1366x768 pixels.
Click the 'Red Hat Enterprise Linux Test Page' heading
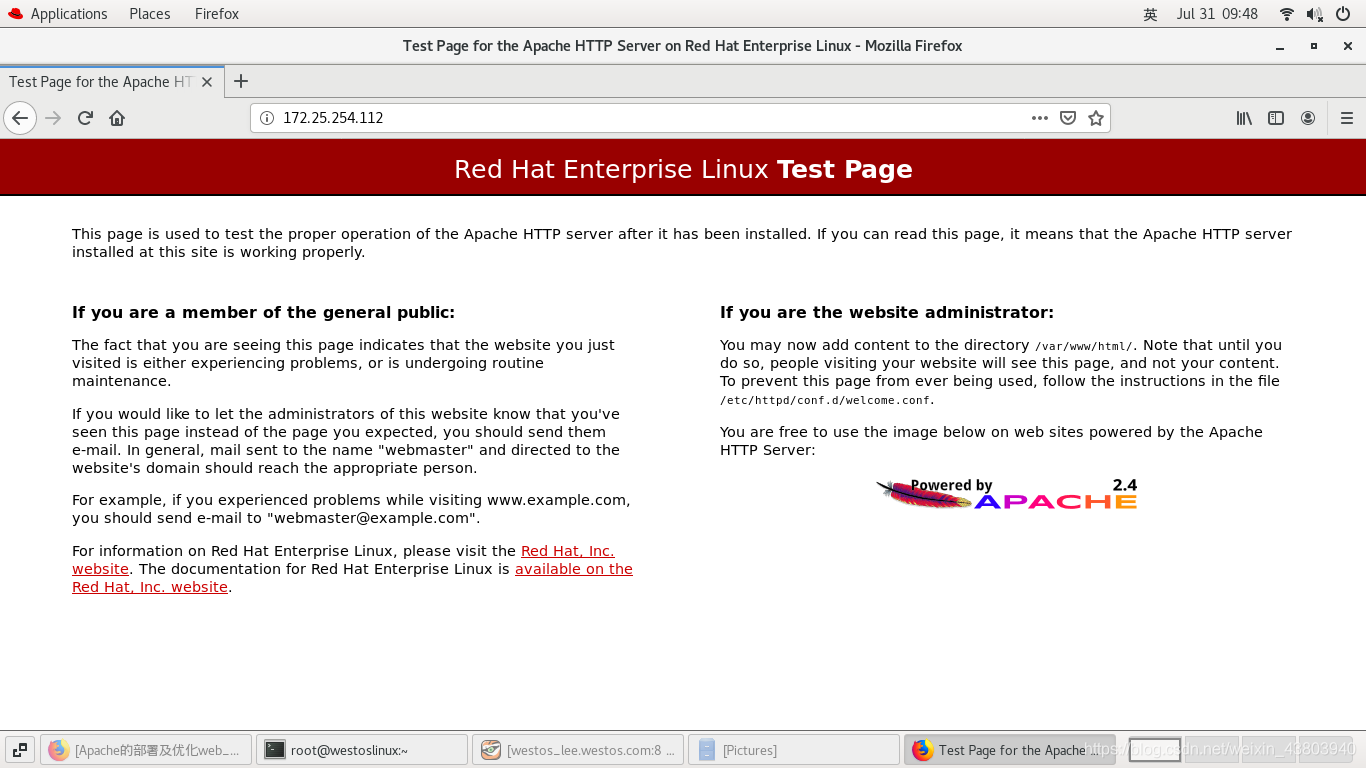683,169
